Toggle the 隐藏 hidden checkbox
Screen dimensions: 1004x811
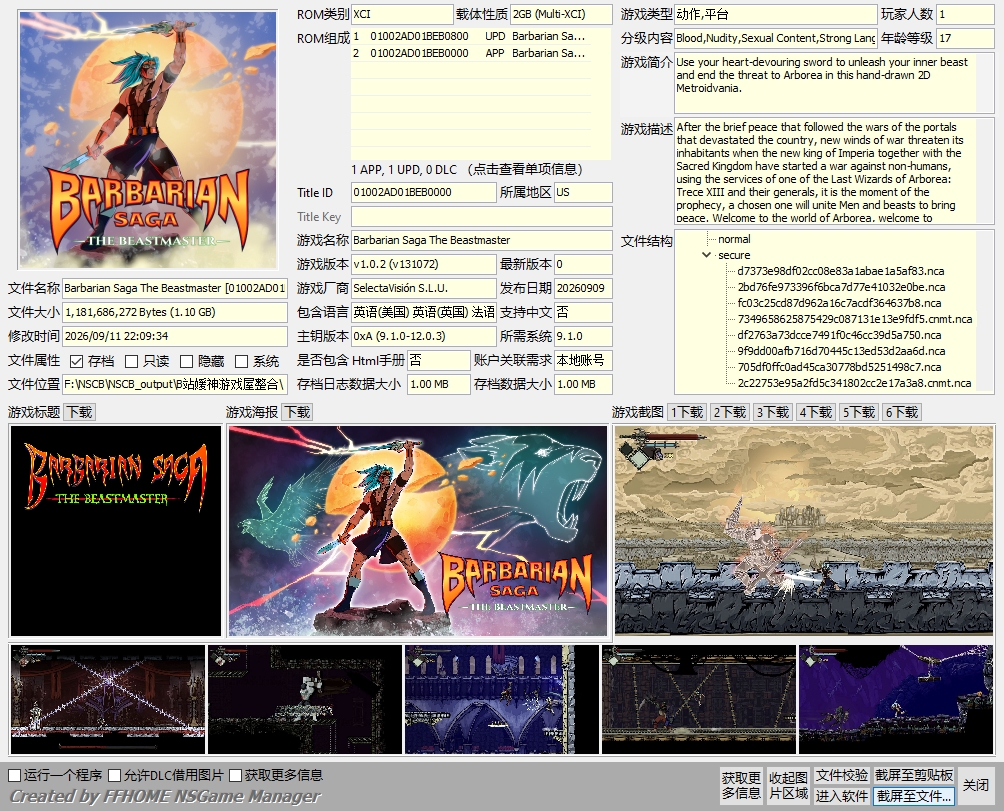(x=186, y=362)
